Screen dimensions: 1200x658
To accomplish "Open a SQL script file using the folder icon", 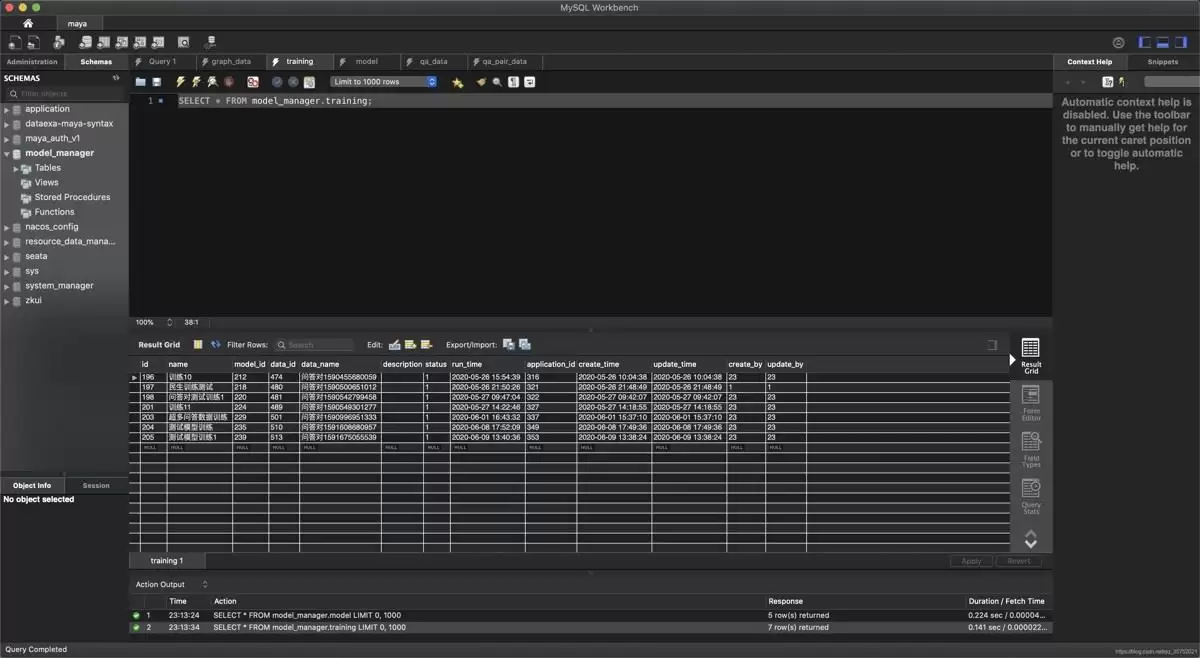I will (141, 82).
